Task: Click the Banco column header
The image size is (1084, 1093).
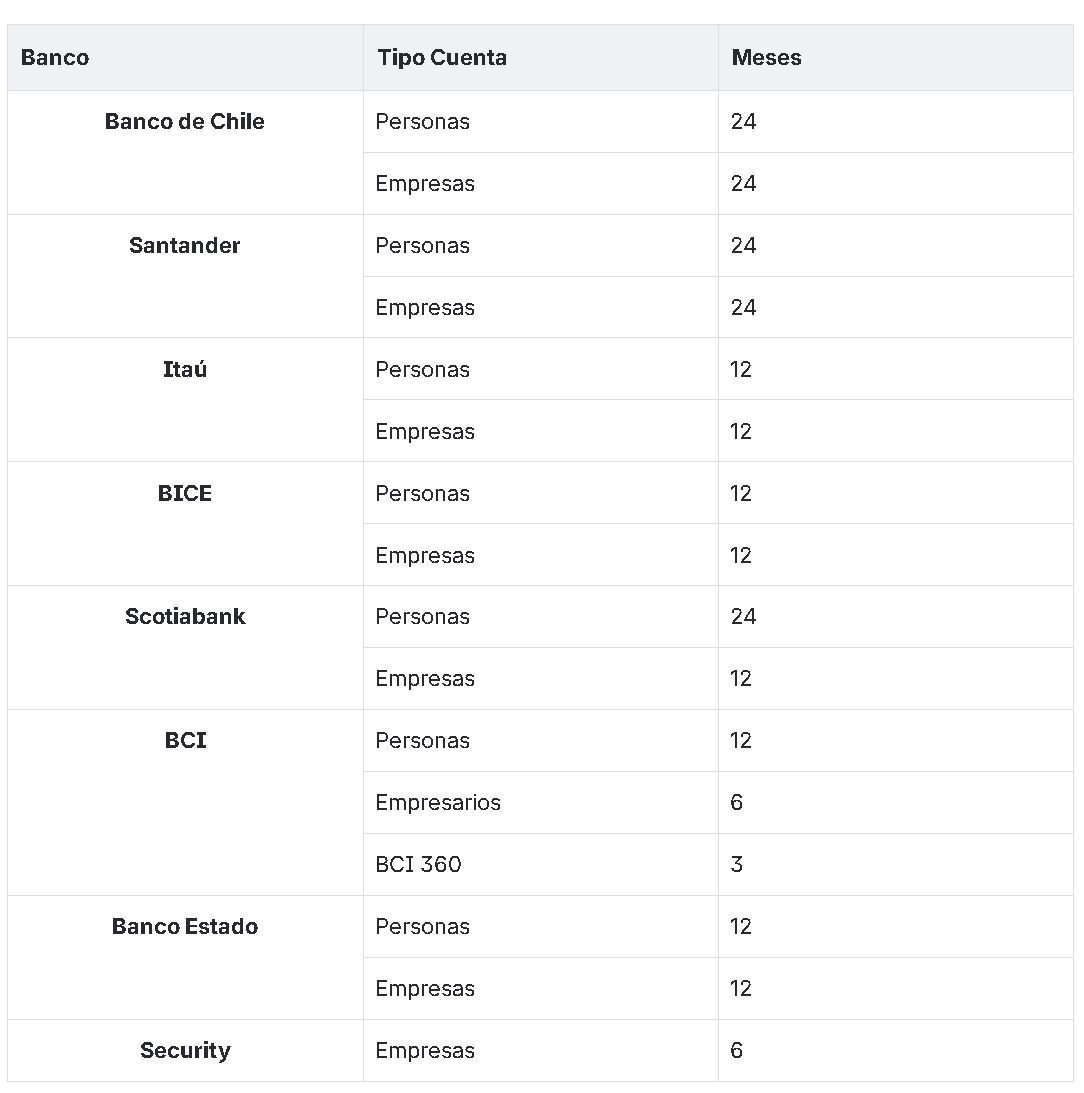Action: click(55, 58)
